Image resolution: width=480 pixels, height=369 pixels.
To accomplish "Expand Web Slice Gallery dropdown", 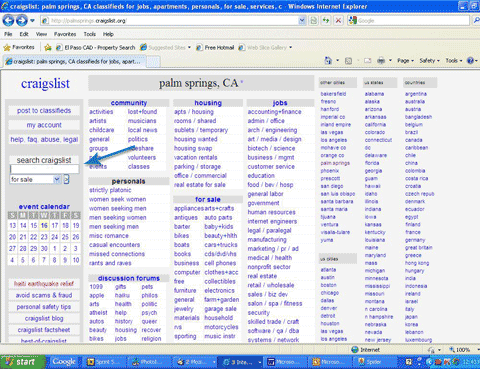I will click(291, 47).
